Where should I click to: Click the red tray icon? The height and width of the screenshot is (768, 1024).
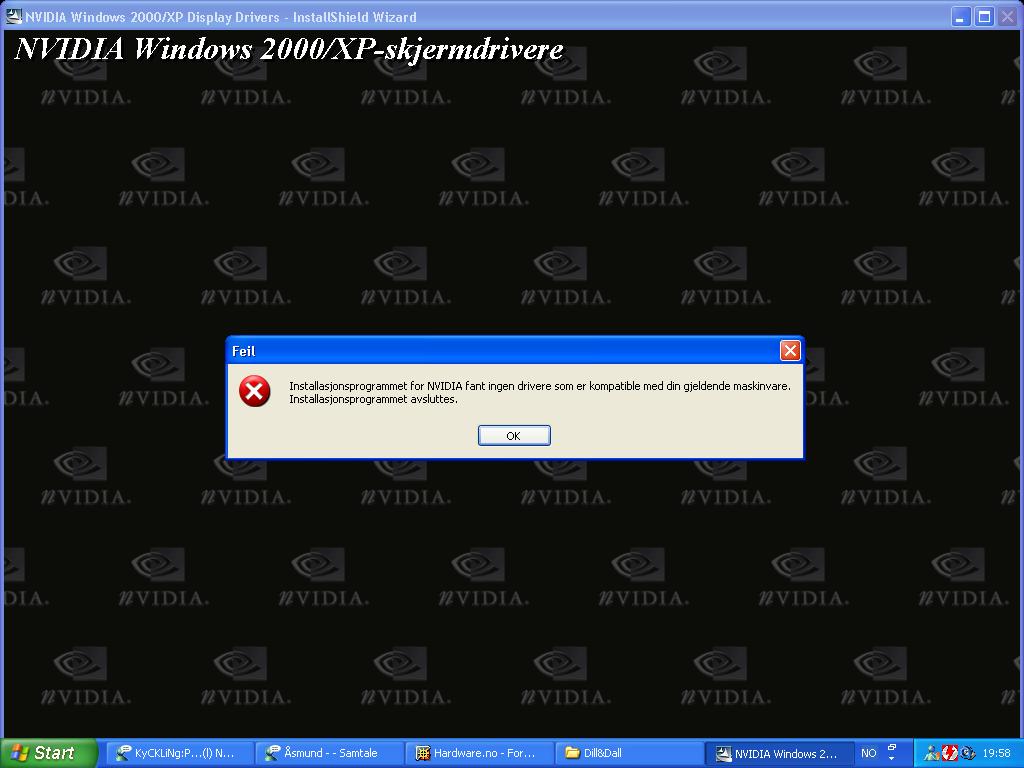click(949, 754)
